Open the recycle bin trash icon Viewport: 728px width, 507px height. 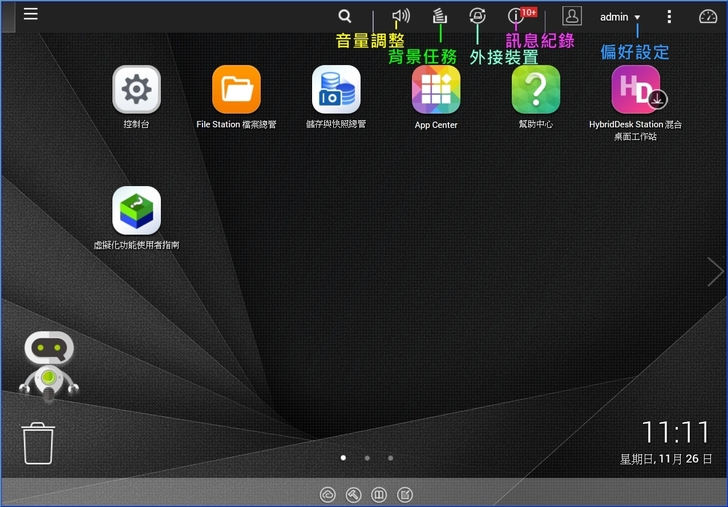[38, 443]
